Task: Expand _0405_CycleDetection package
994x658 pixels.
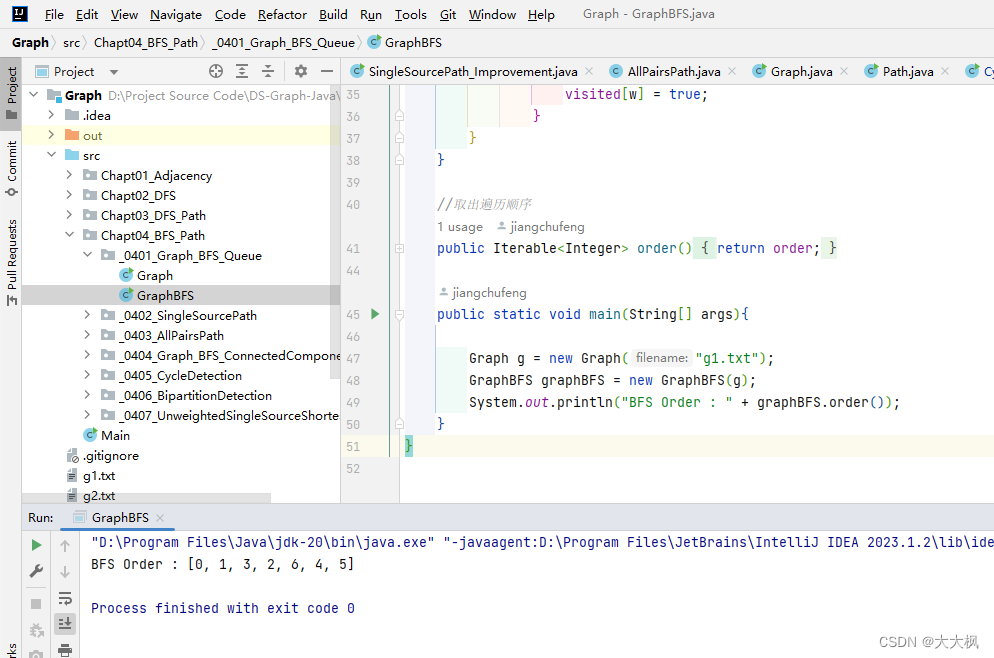Action: 87,375
